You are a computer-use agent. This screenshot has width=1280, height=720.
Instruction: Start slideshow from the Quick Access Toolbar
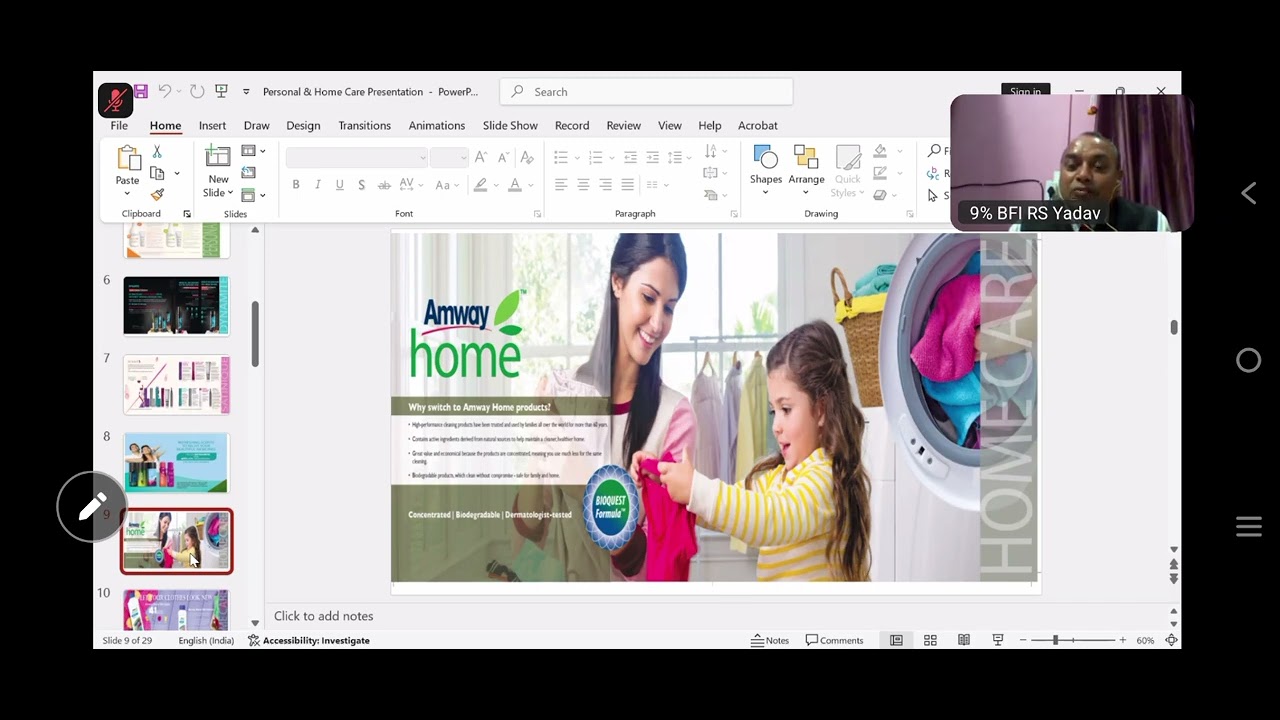point(221,91)
